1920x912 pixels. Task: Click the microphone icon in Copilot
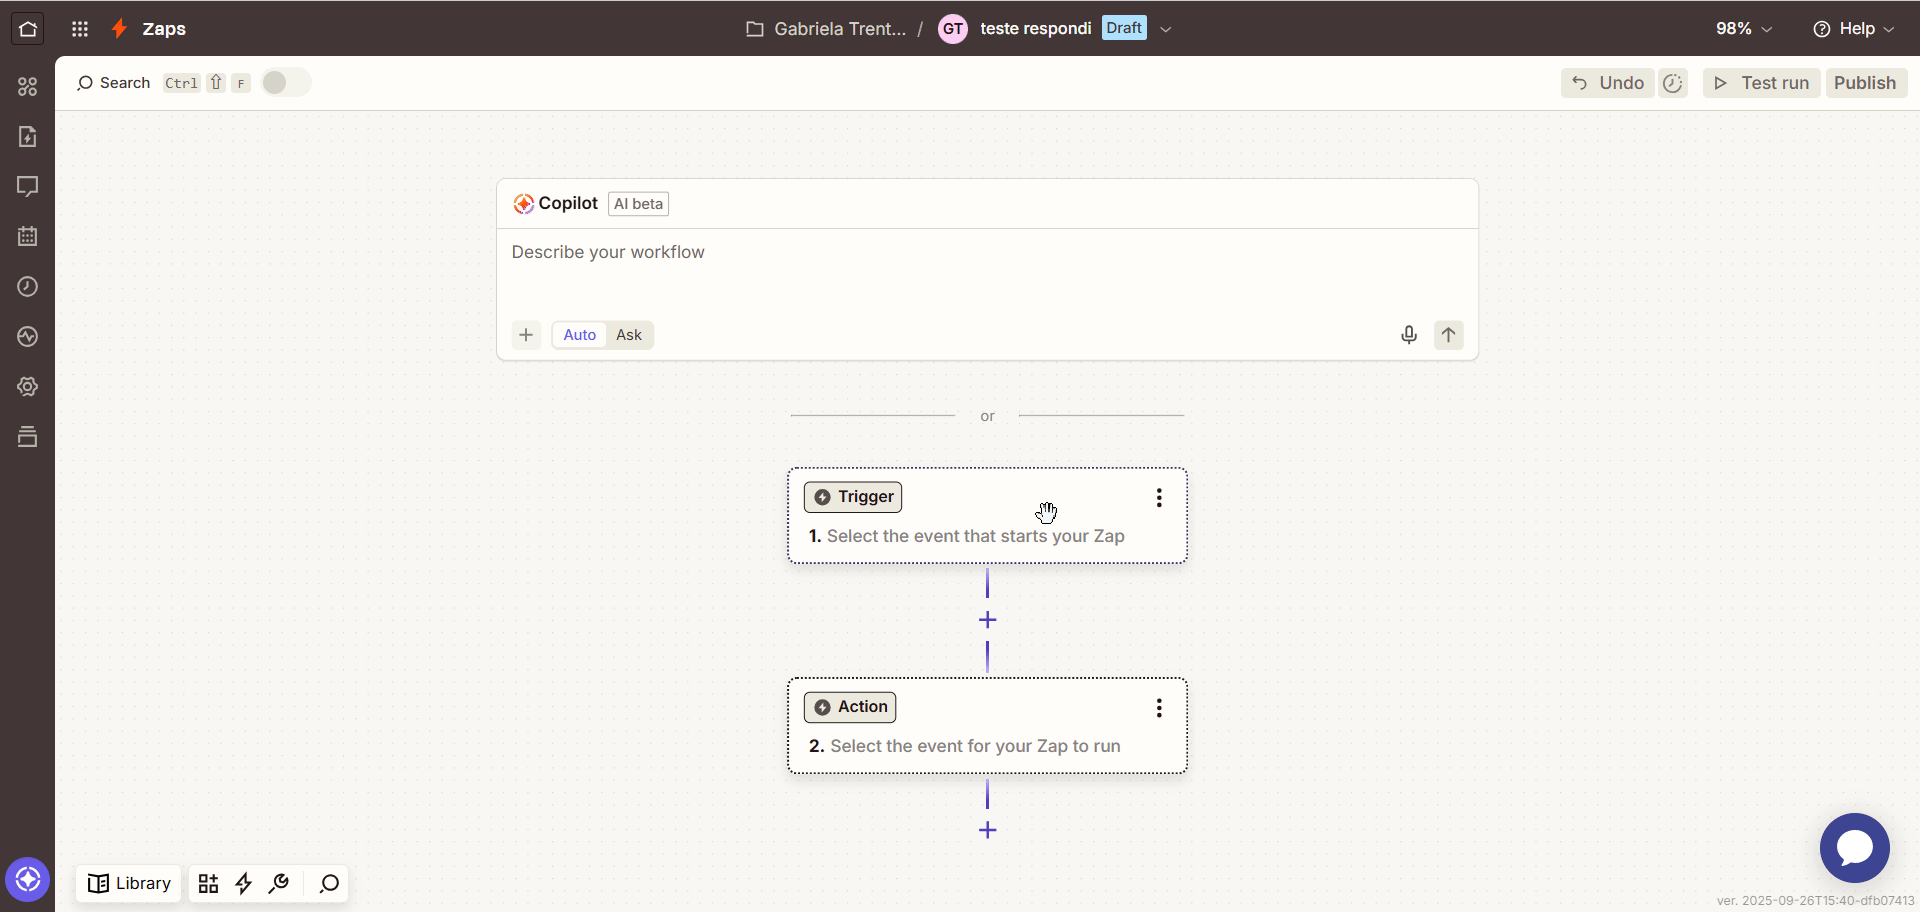click(x=1409, y=335)
